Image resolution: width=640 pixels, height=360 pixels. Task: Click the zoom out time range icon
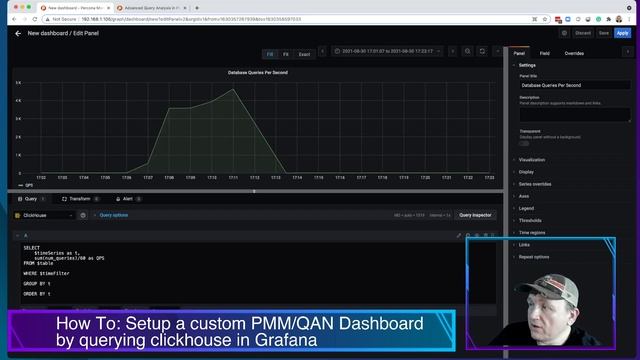click(467, 51)
